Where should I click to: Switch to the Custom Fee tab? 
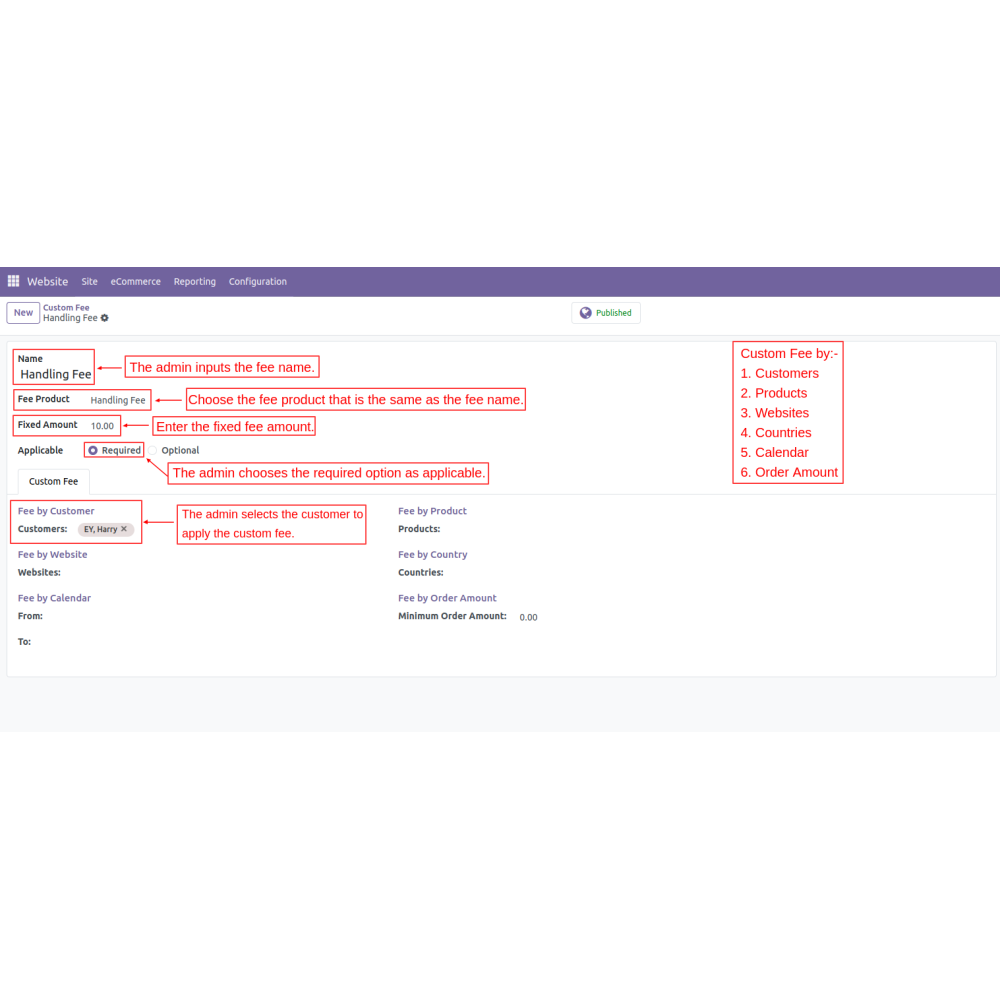pos(54,482)
